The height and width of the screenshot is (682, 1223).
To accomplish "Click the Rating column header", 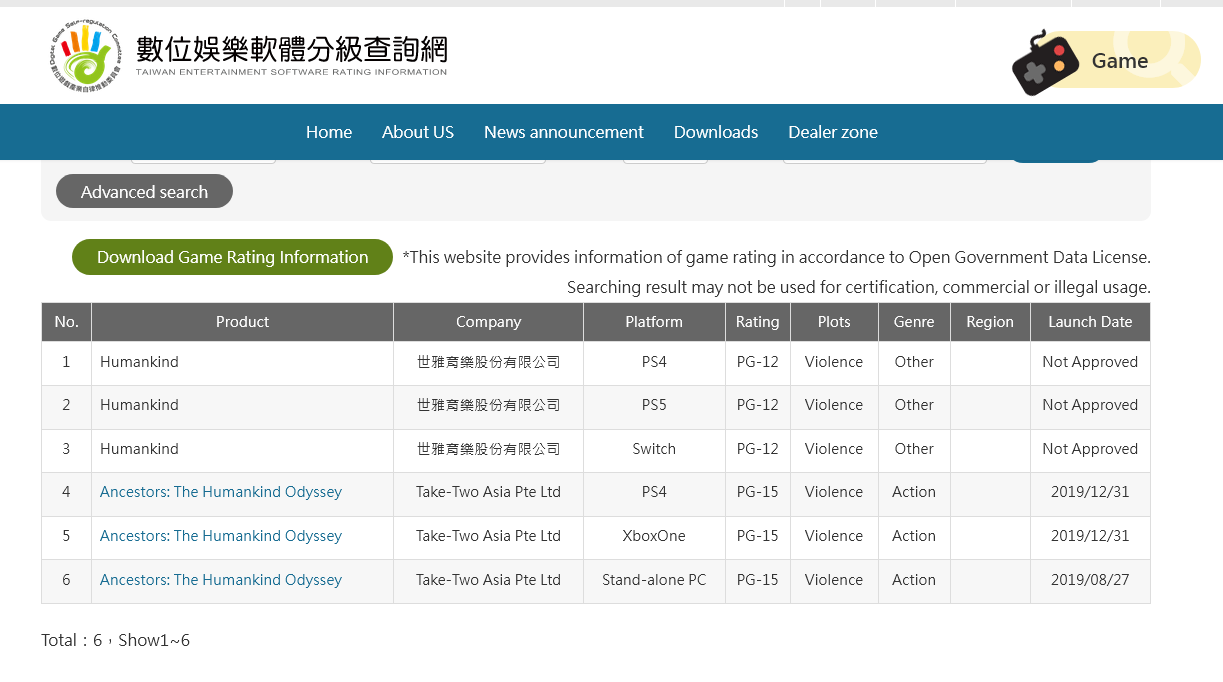I will coord(757,322).
